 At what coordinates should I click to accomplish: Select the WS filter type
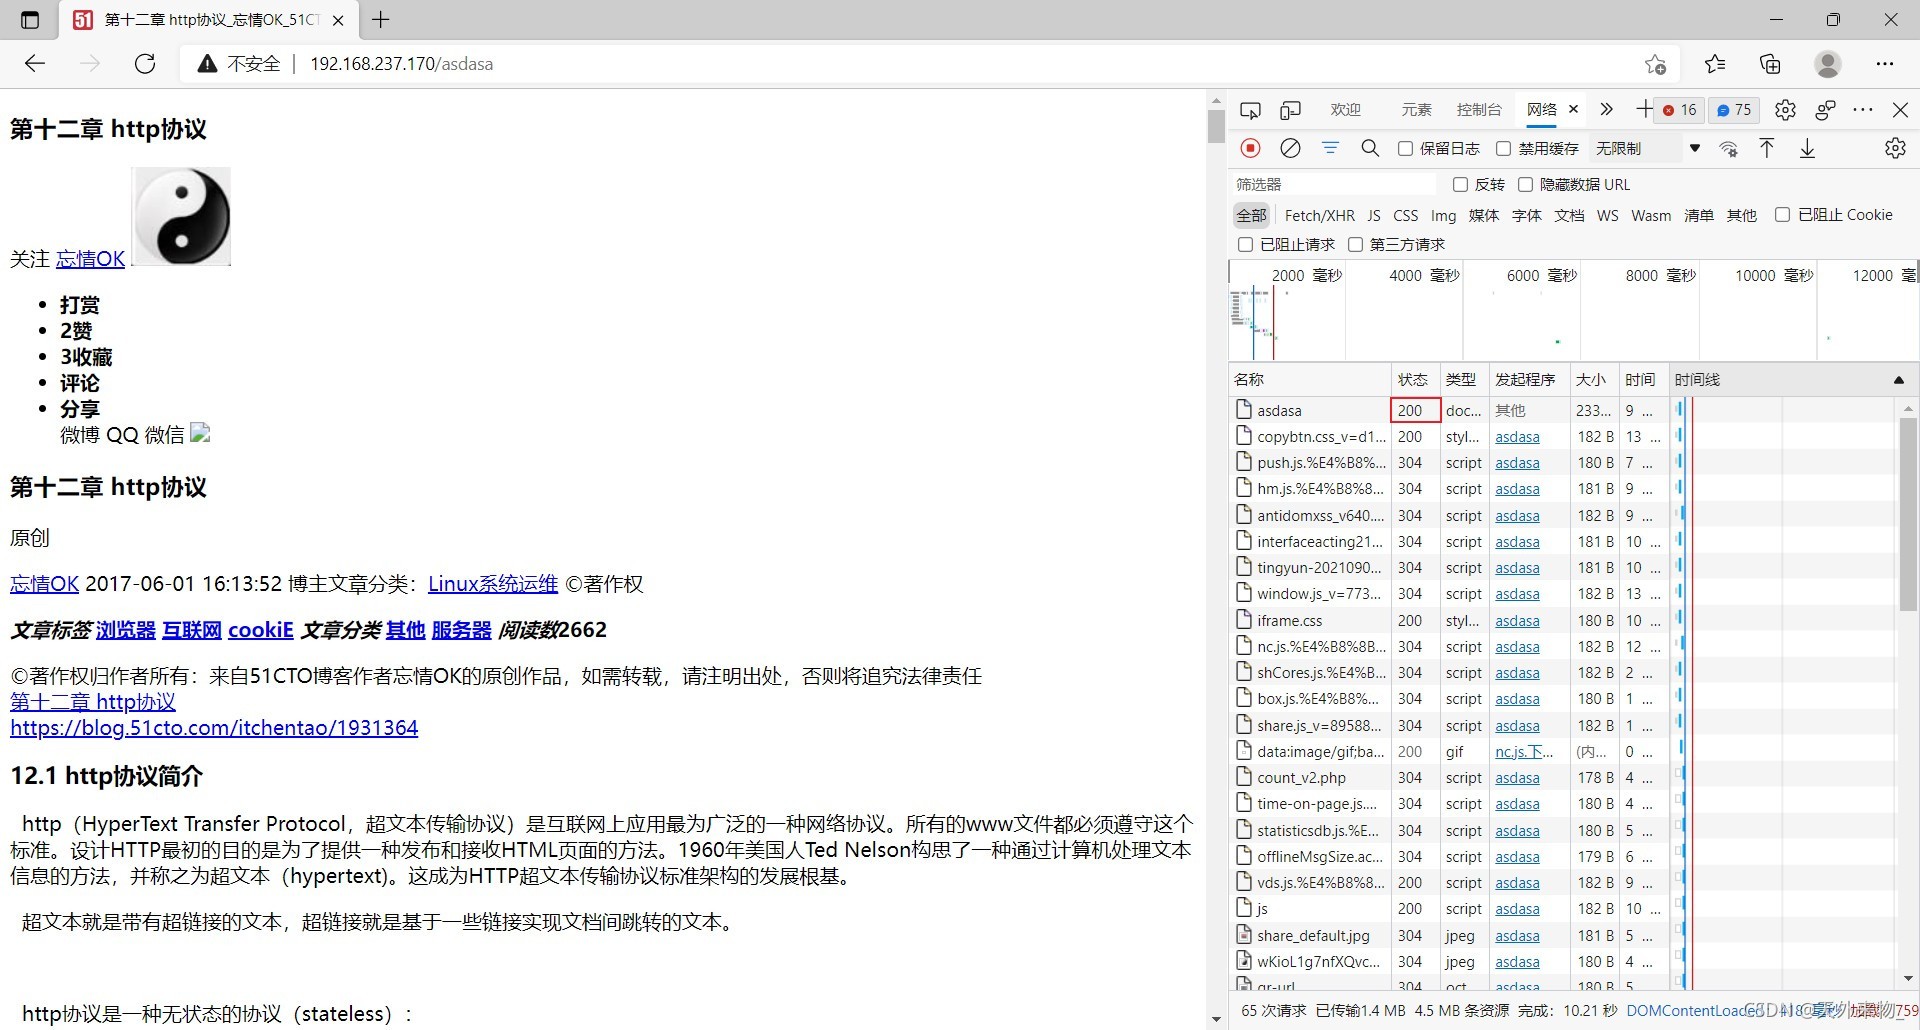1607,215
